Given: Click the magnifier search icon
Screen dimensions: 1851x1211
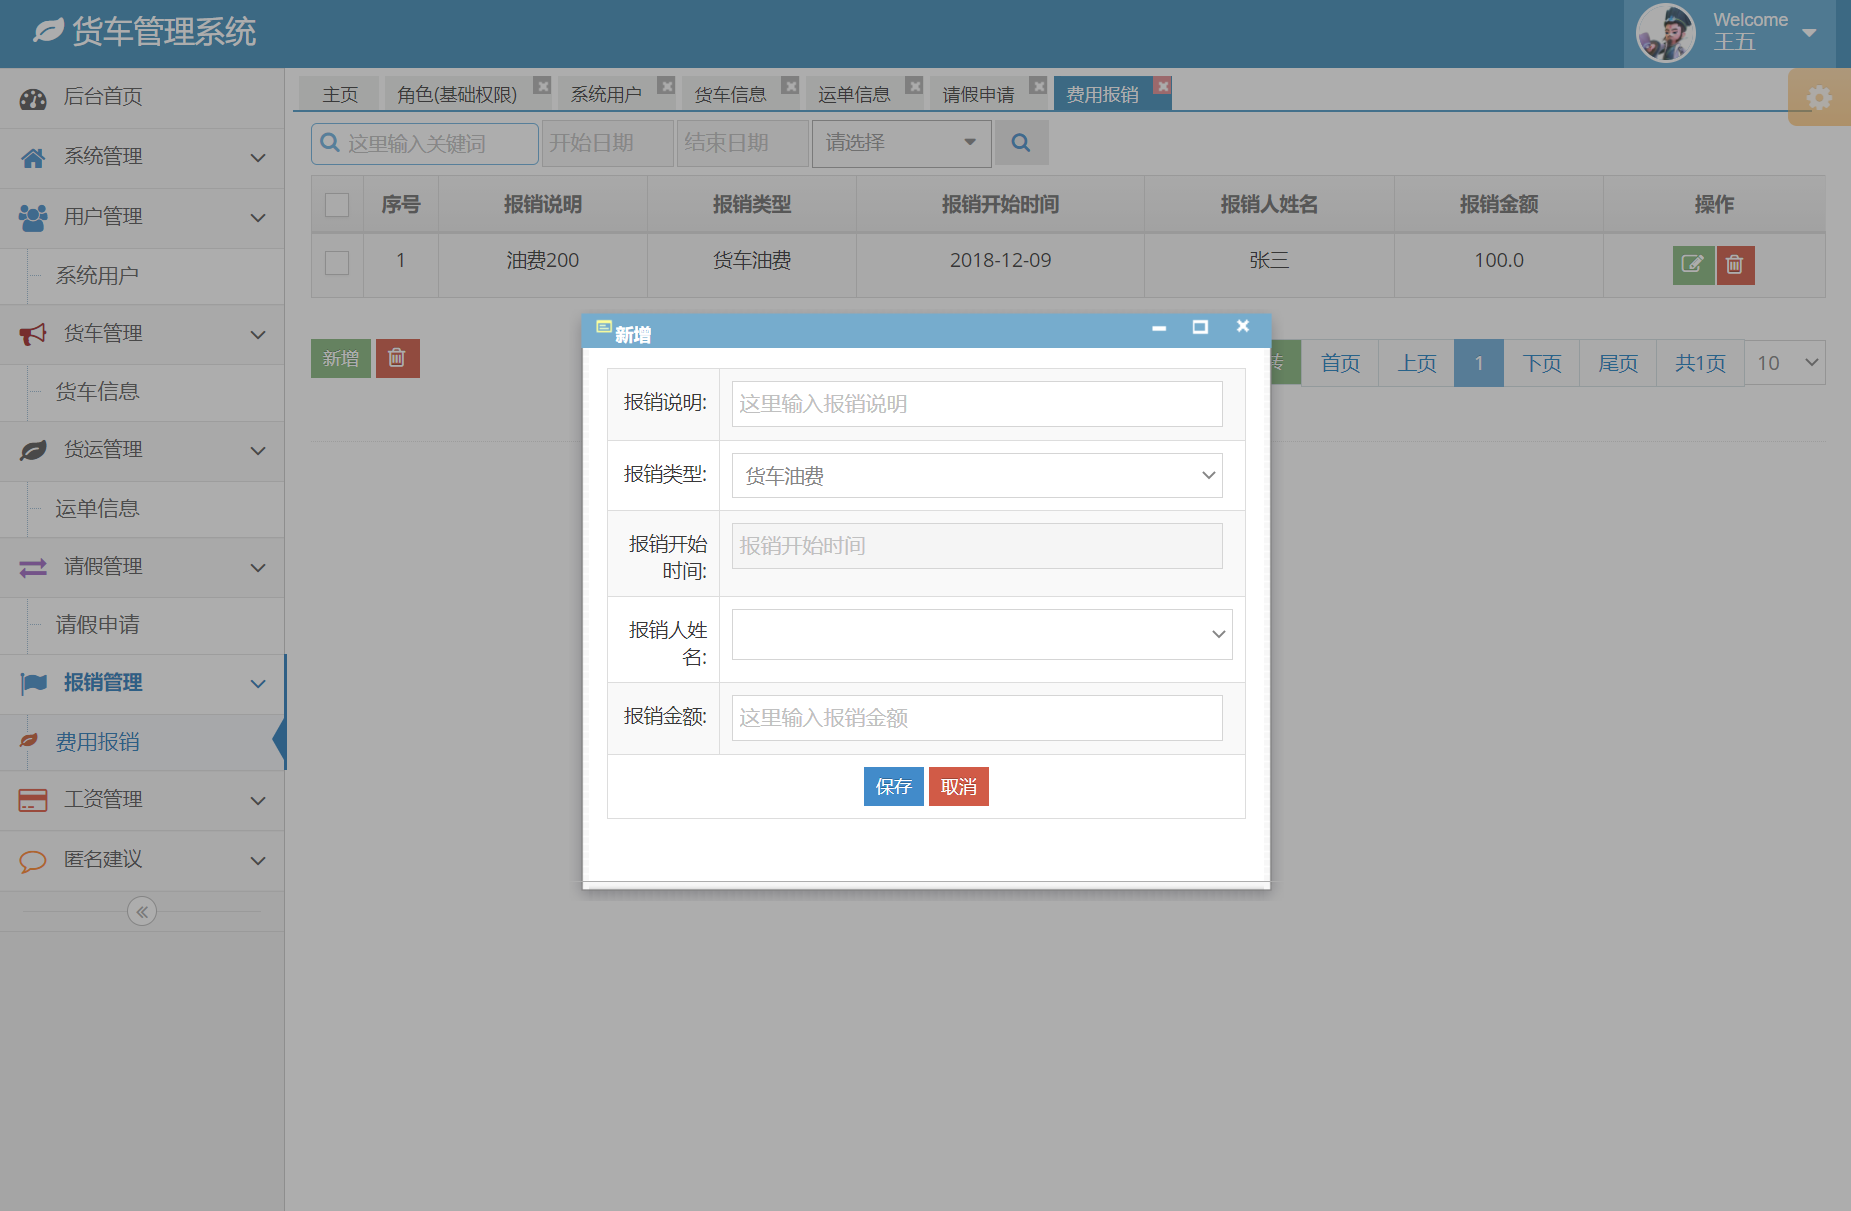Looking at the screenshot, I should (1021, 142).
